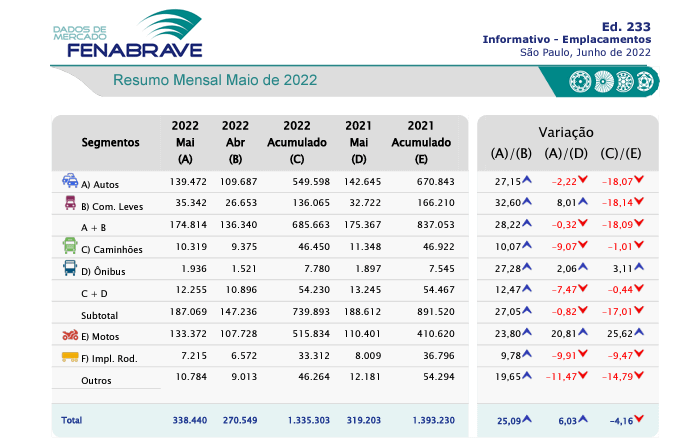Click the Segmentos column header
The width and height of the screenshot is (699, 444).
(110, 142)
